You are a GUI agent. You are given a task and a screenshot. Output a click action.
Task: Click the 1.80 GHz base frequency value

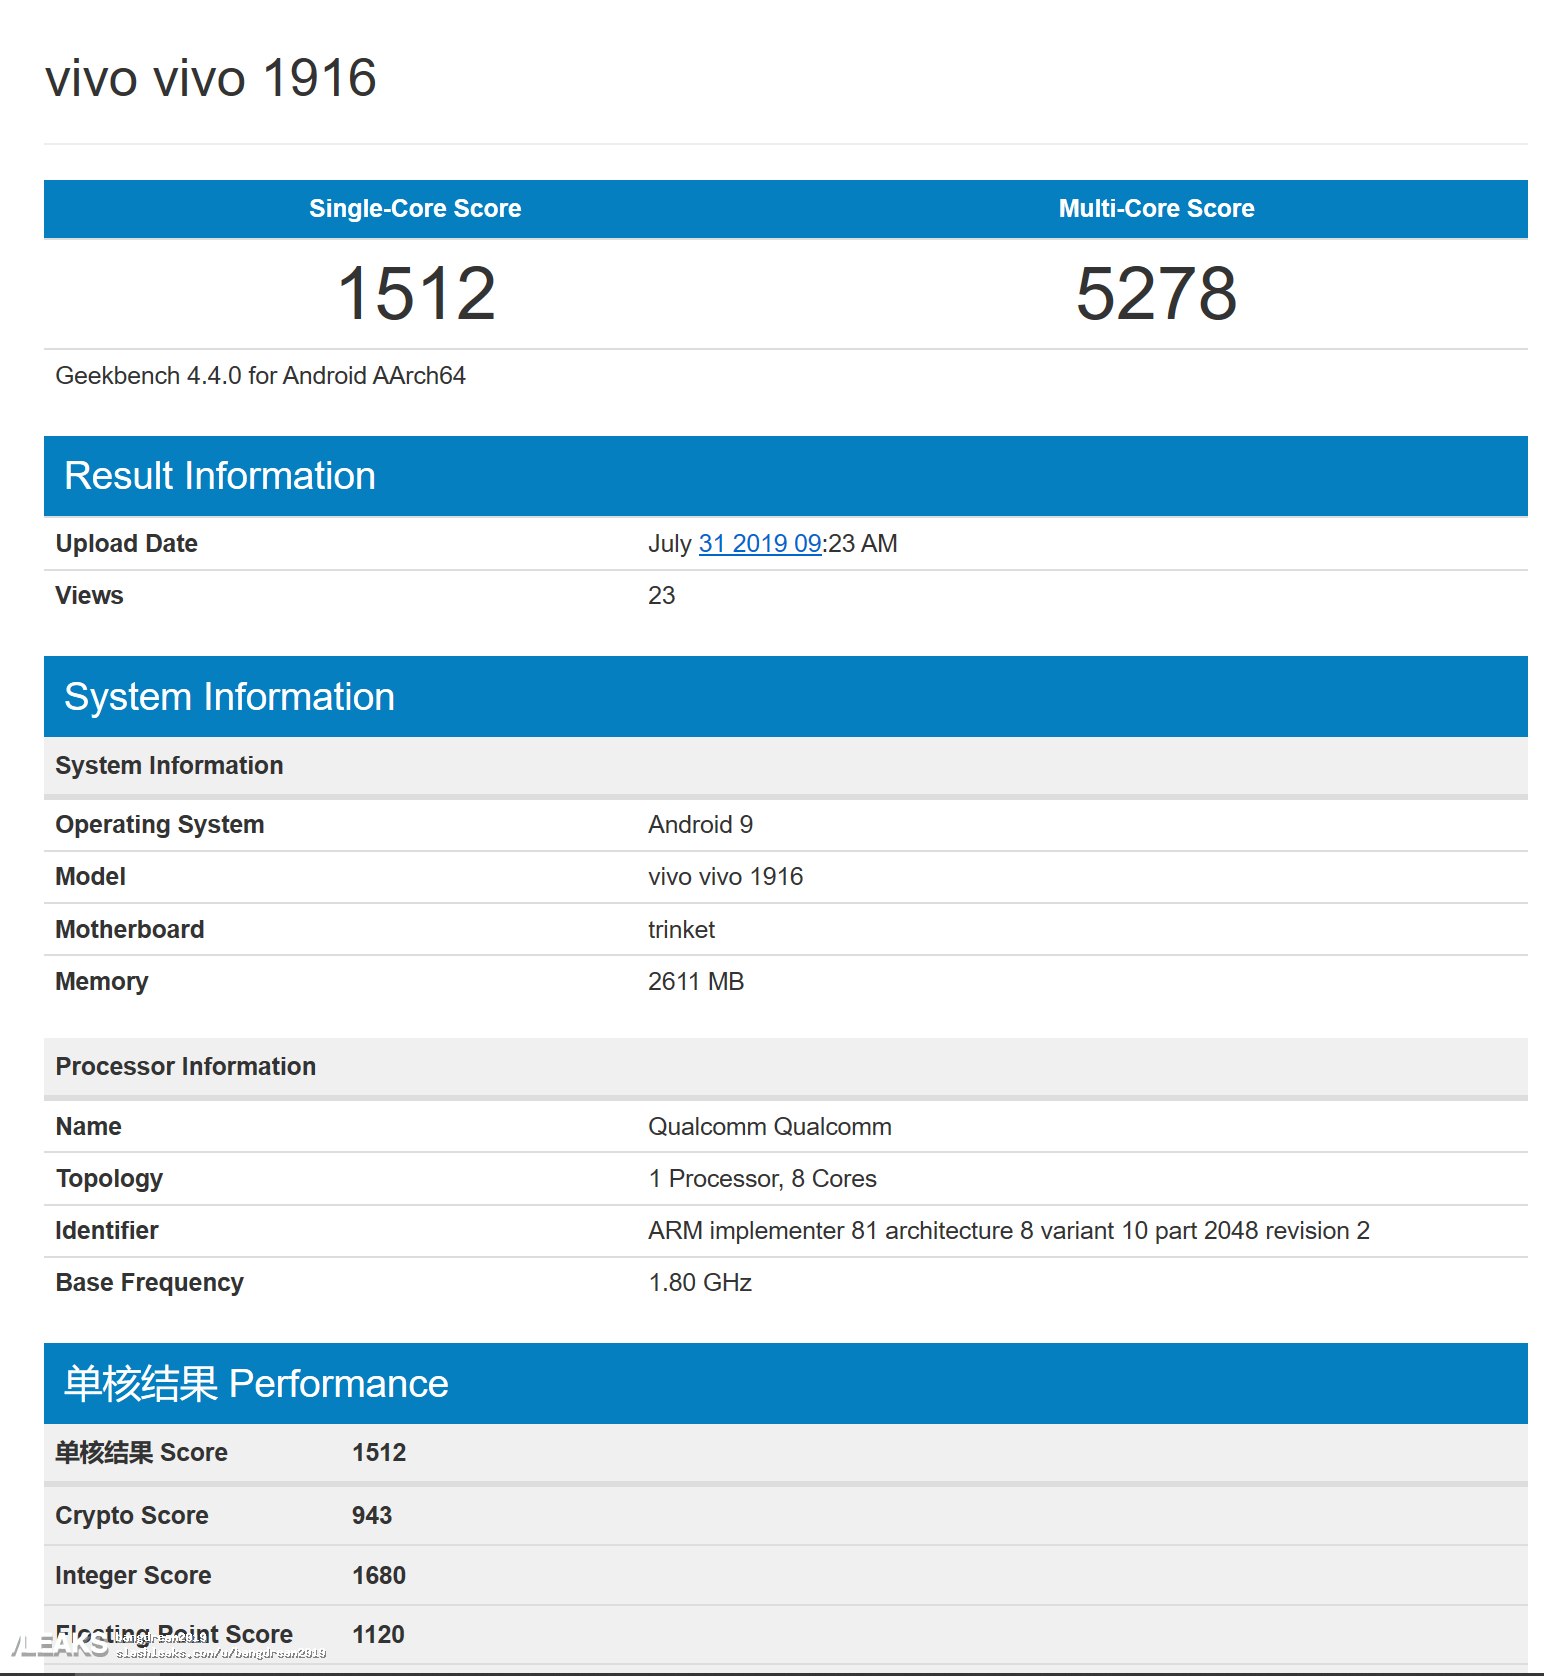click(x=700, y=1283)
